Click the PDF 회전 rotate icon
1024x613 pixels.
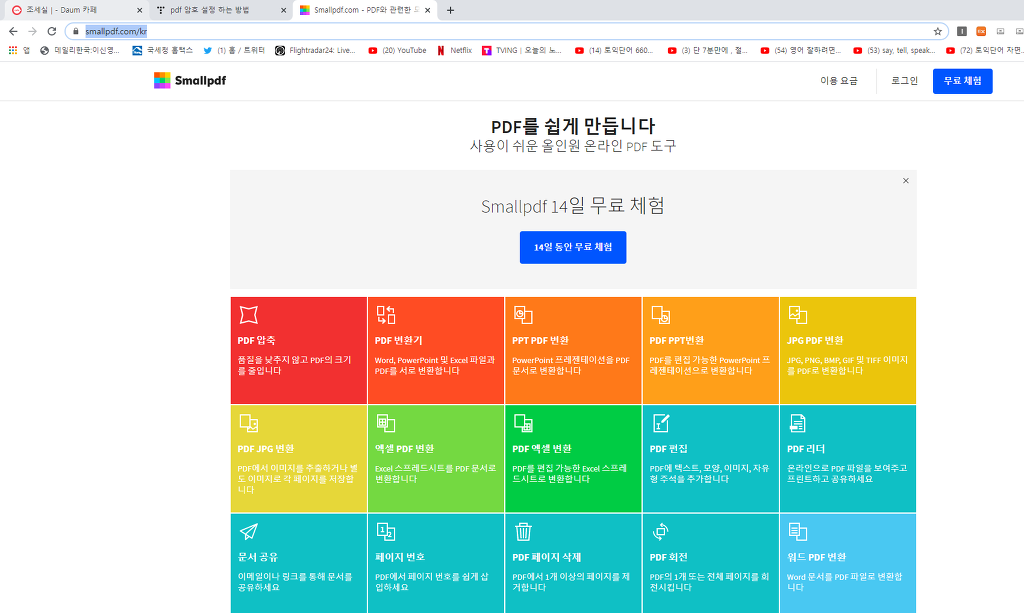660,531
